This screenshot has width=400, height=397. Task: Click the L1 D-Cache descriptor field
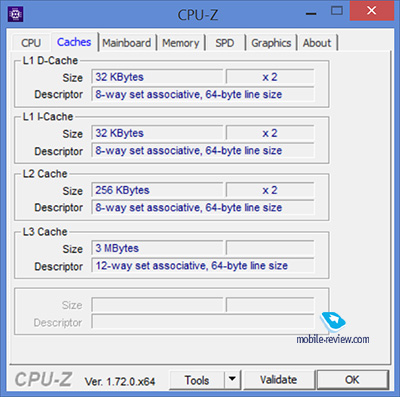203,94
